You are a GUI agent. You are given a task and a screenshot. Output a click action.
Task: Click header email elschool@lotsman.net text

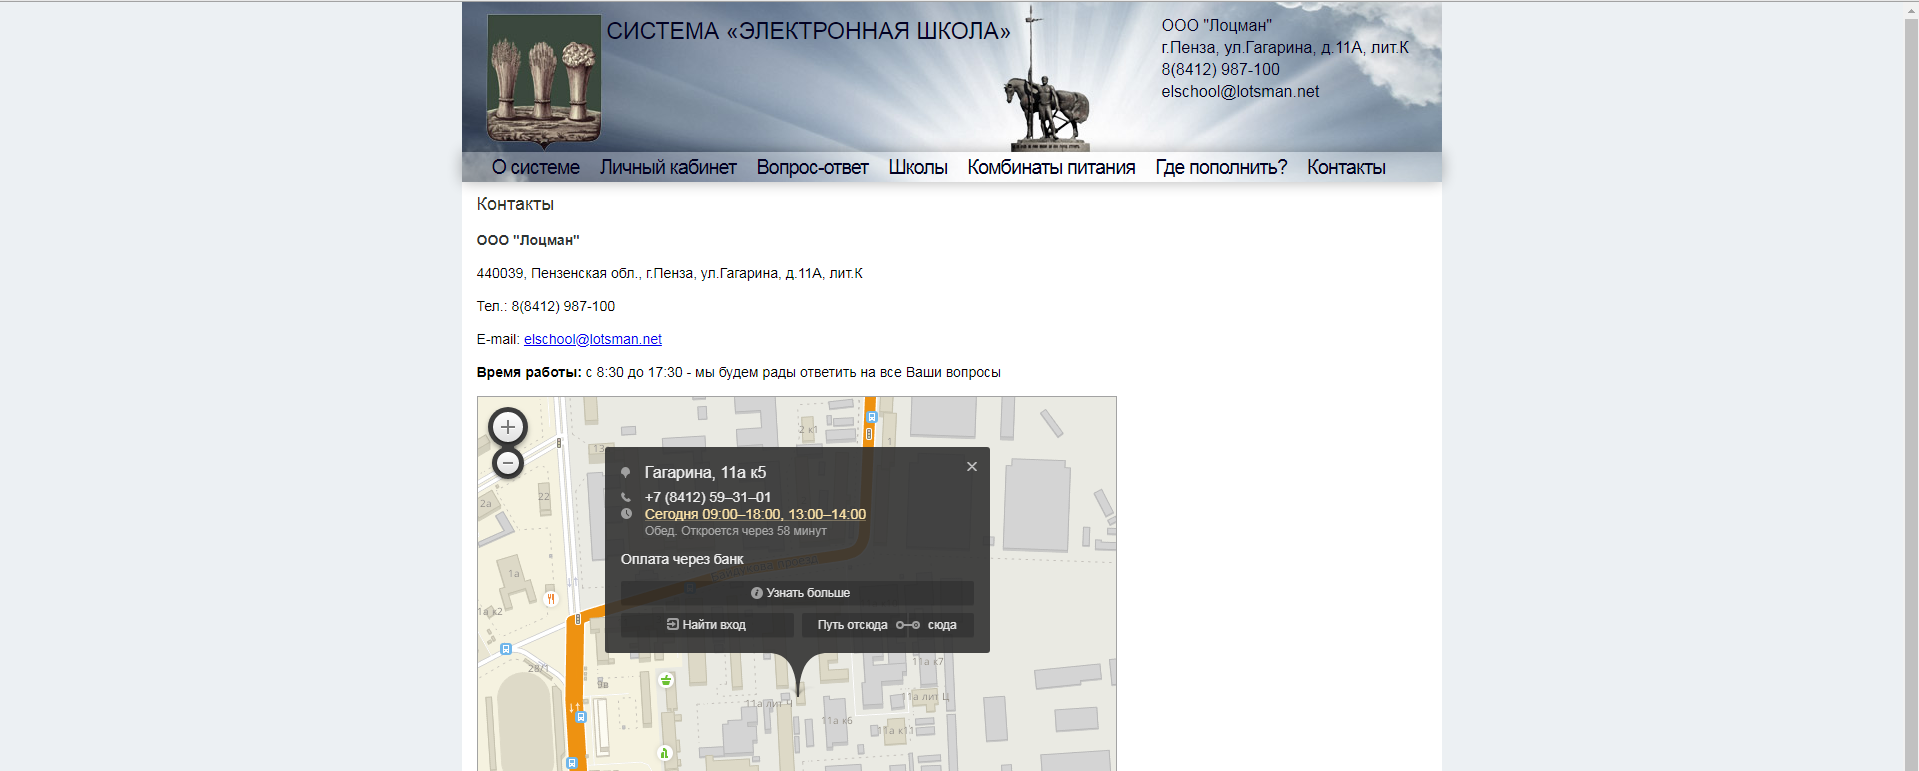tap(1240, 92)
